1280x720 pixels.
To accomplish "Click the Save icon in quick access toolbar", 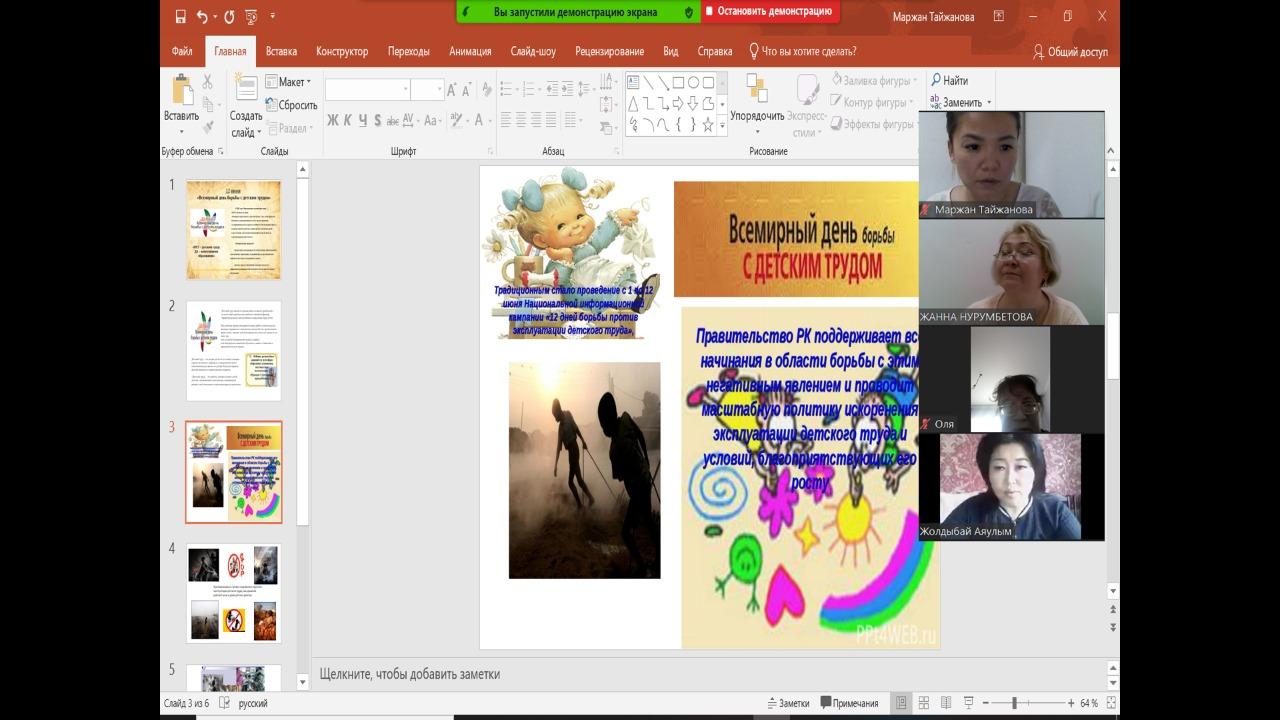I will point(181,16).
